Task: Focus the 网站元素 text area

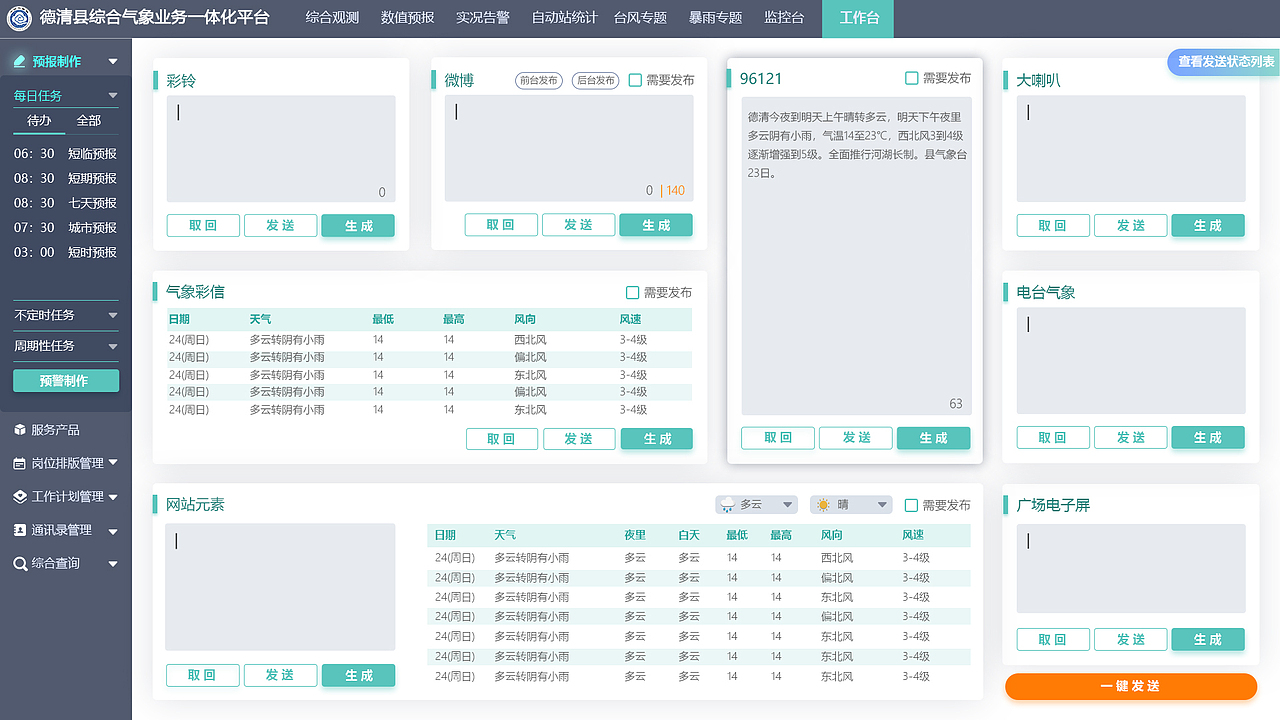Action: click(281, 588)
